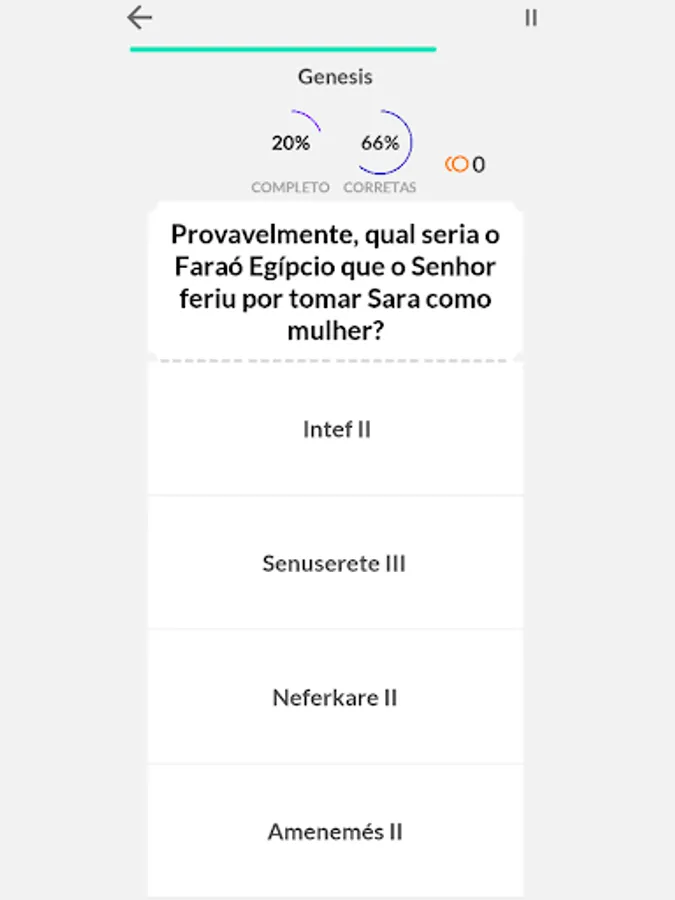The image size is (675, 900).
Task: Click the dashed divider below the question
Action: pos(336,361)
